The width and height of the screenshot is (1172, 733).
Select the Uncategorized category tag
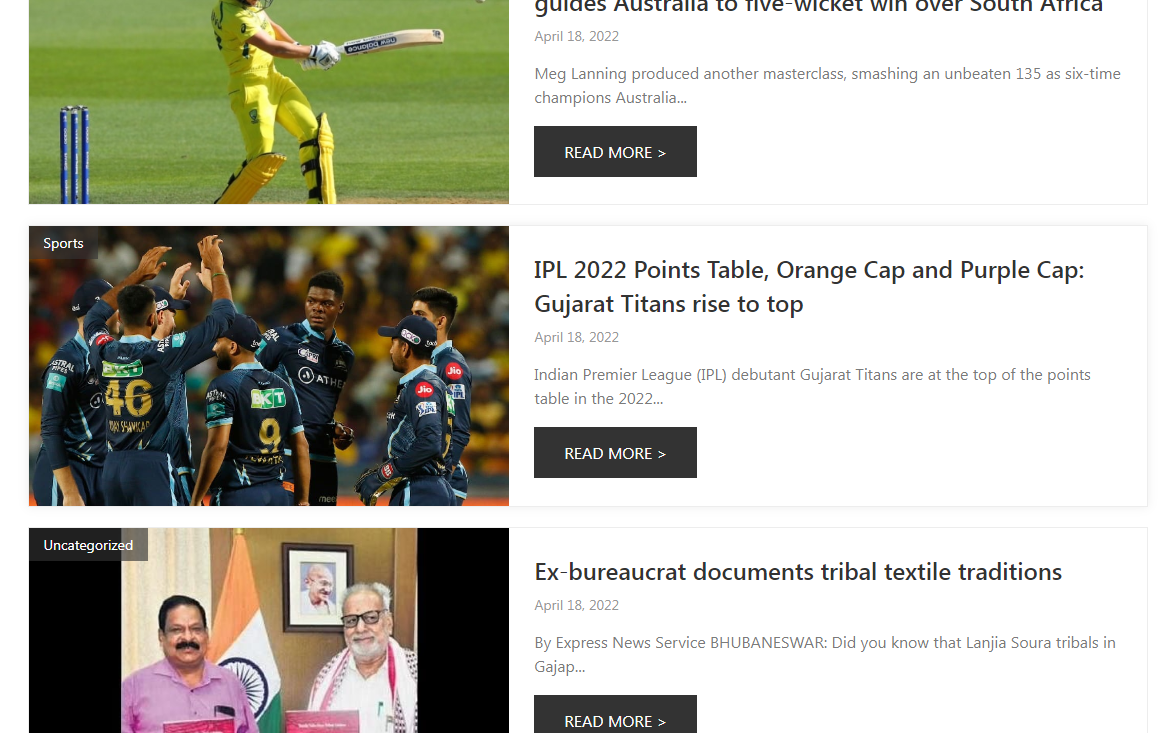(x=88, y=545)
